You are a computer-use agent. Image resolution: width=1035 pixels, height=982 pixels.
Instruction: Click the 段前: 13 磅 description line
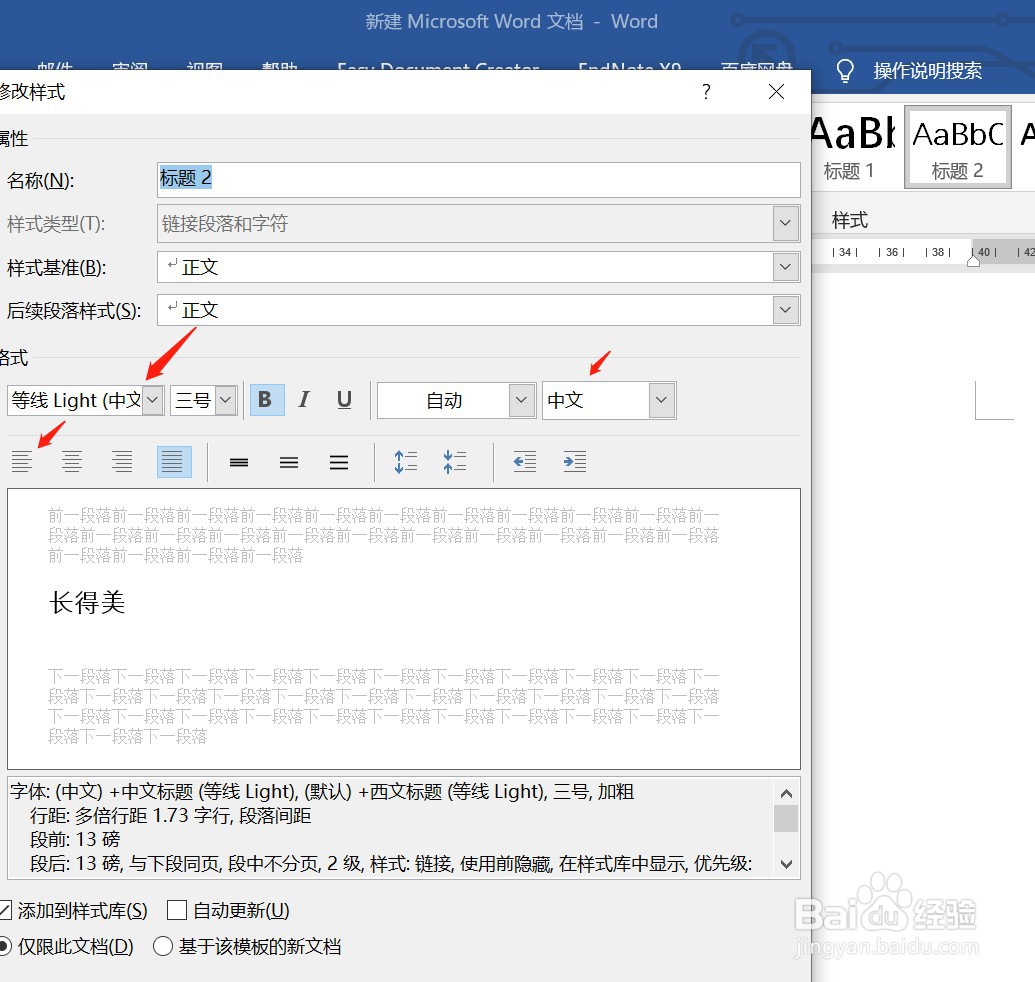pos(75,839)
